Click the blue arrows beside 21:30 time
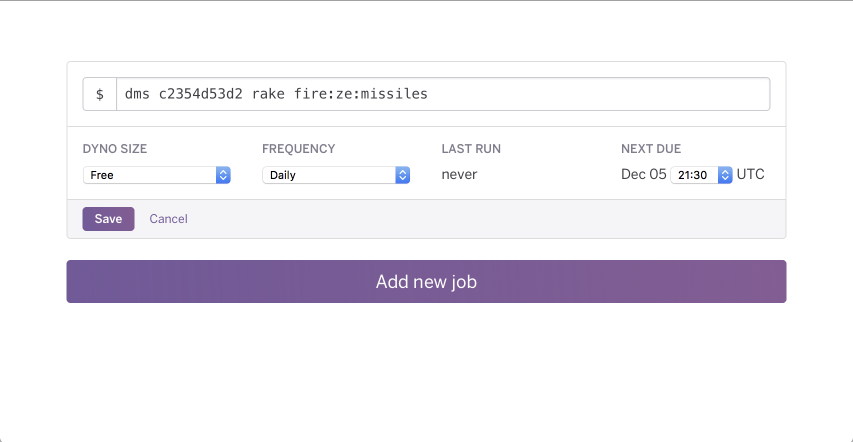 coord(725,175)
